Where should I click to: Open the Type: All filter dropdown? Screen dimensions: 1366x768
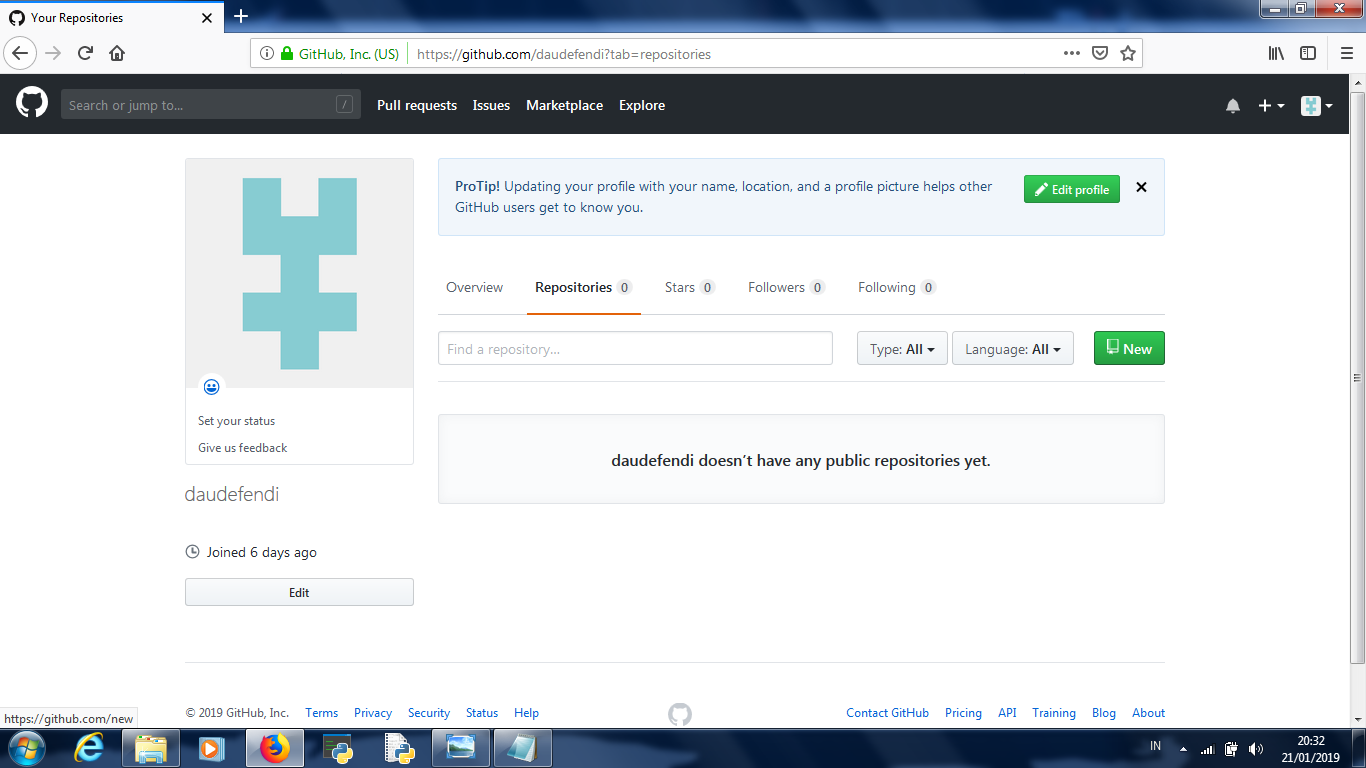click(x=901, y=348)
